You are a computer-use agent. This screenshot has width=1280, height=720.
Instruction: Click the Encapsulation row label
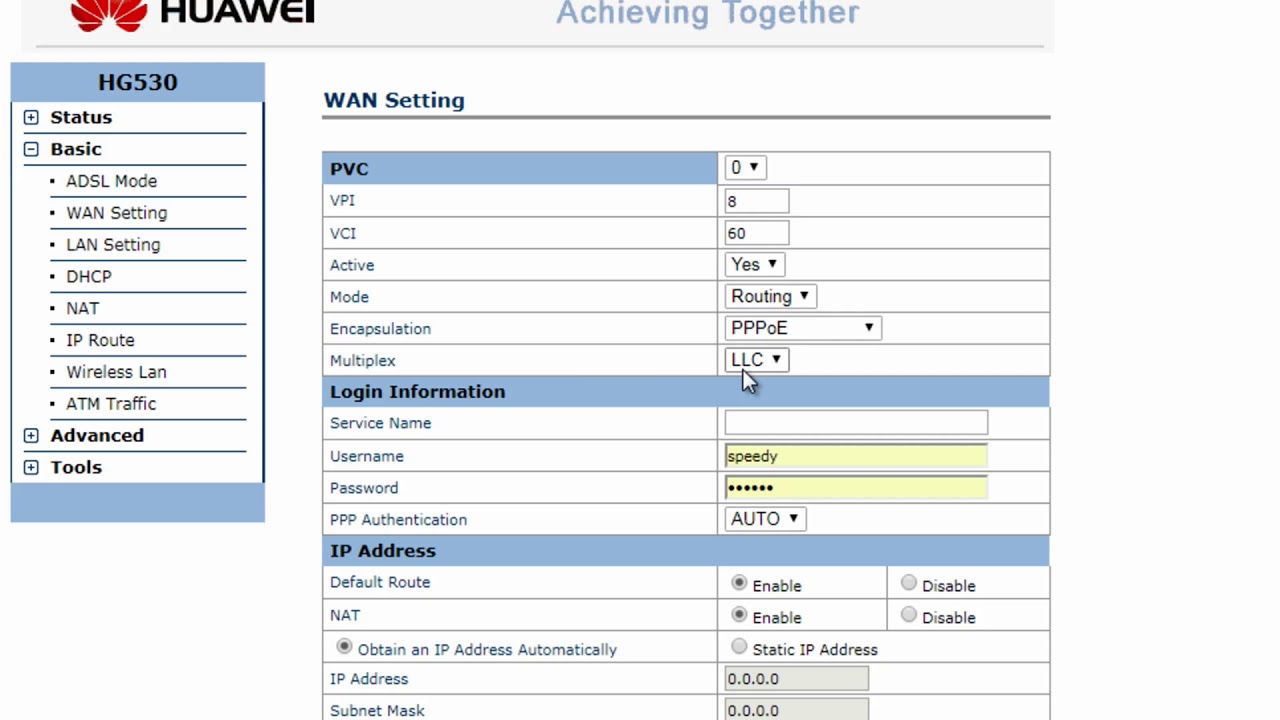(380, 329)
